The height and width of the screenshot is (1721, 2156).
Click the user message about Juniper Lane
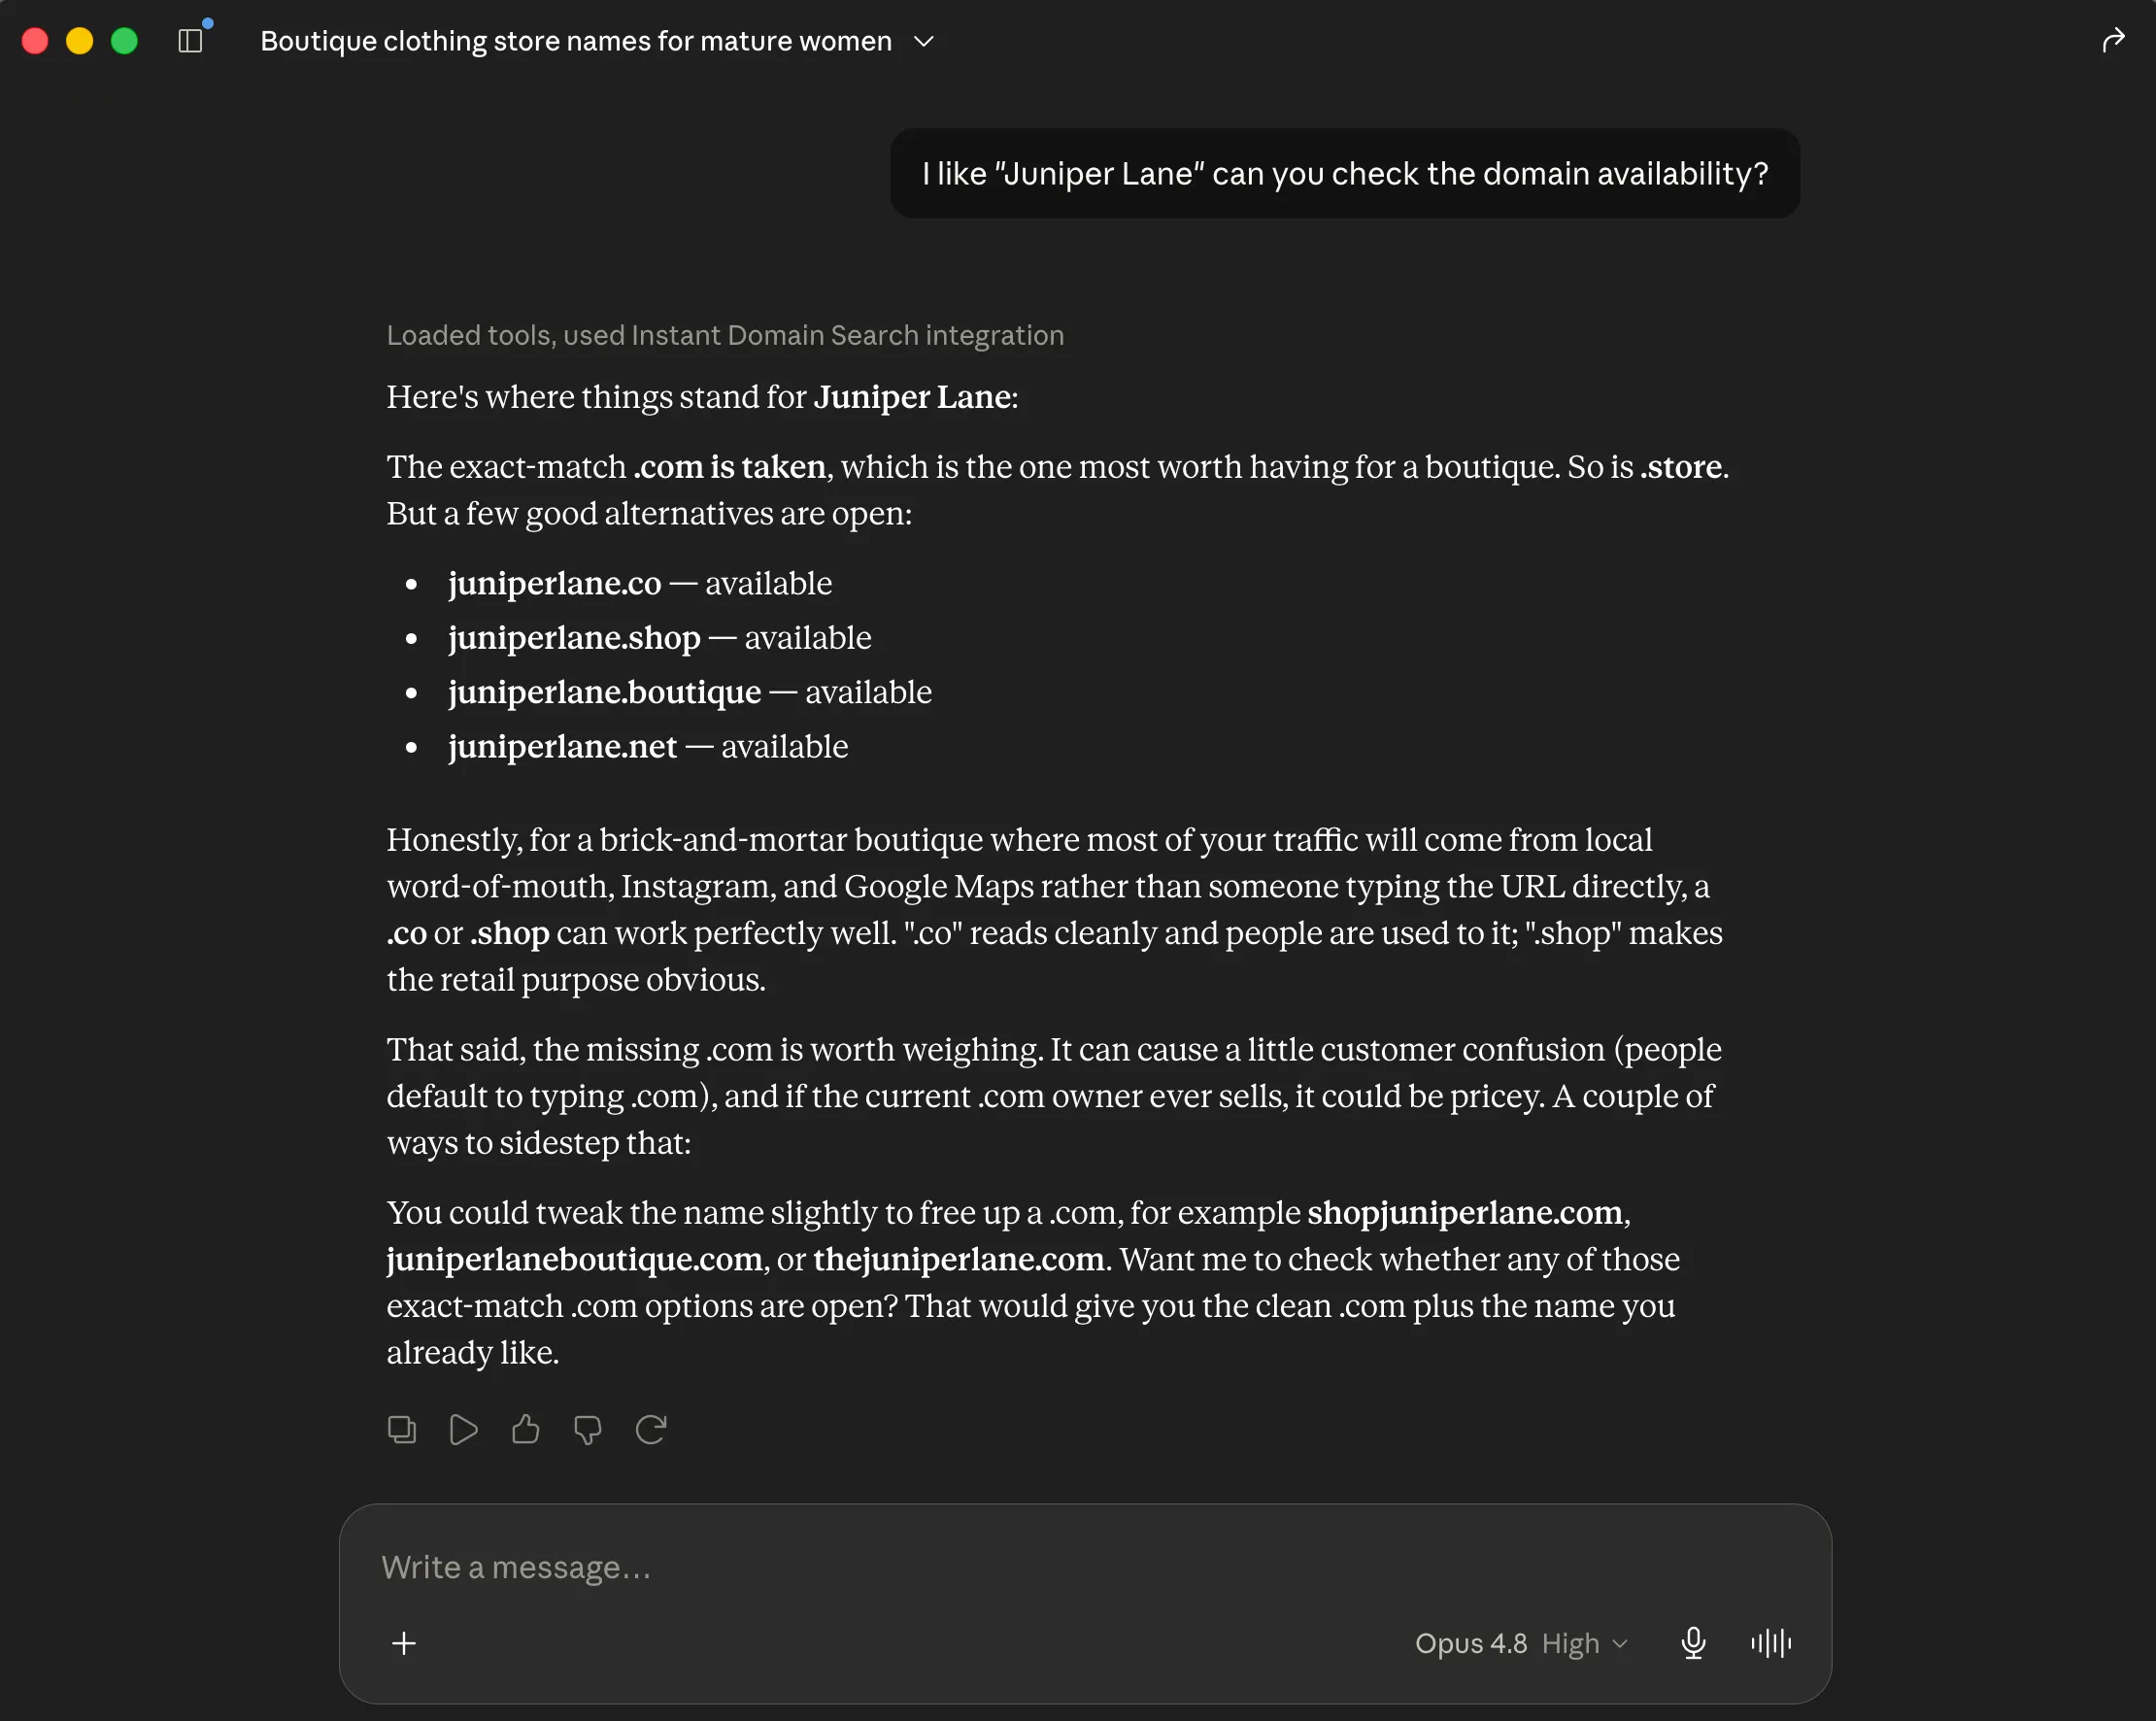[1345, 173]
